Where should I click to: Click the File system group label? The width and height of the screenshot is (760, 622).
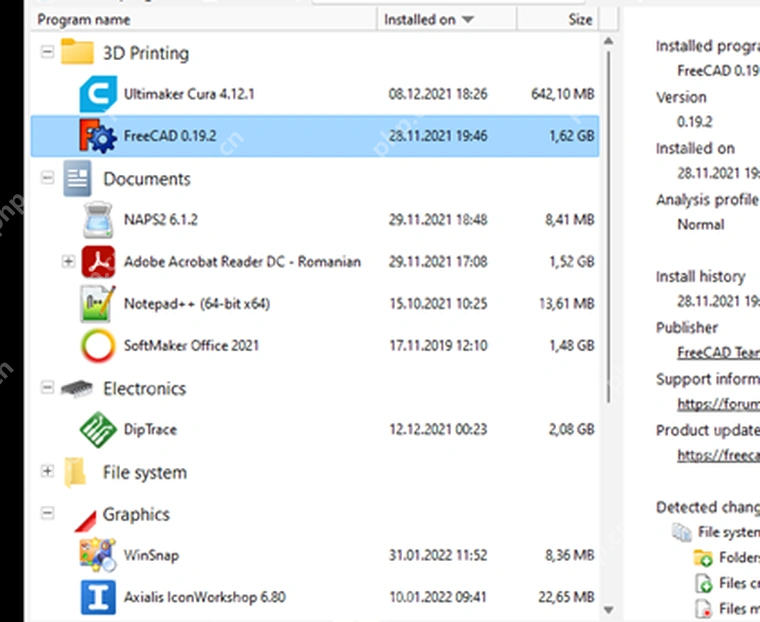coord(144,473)
